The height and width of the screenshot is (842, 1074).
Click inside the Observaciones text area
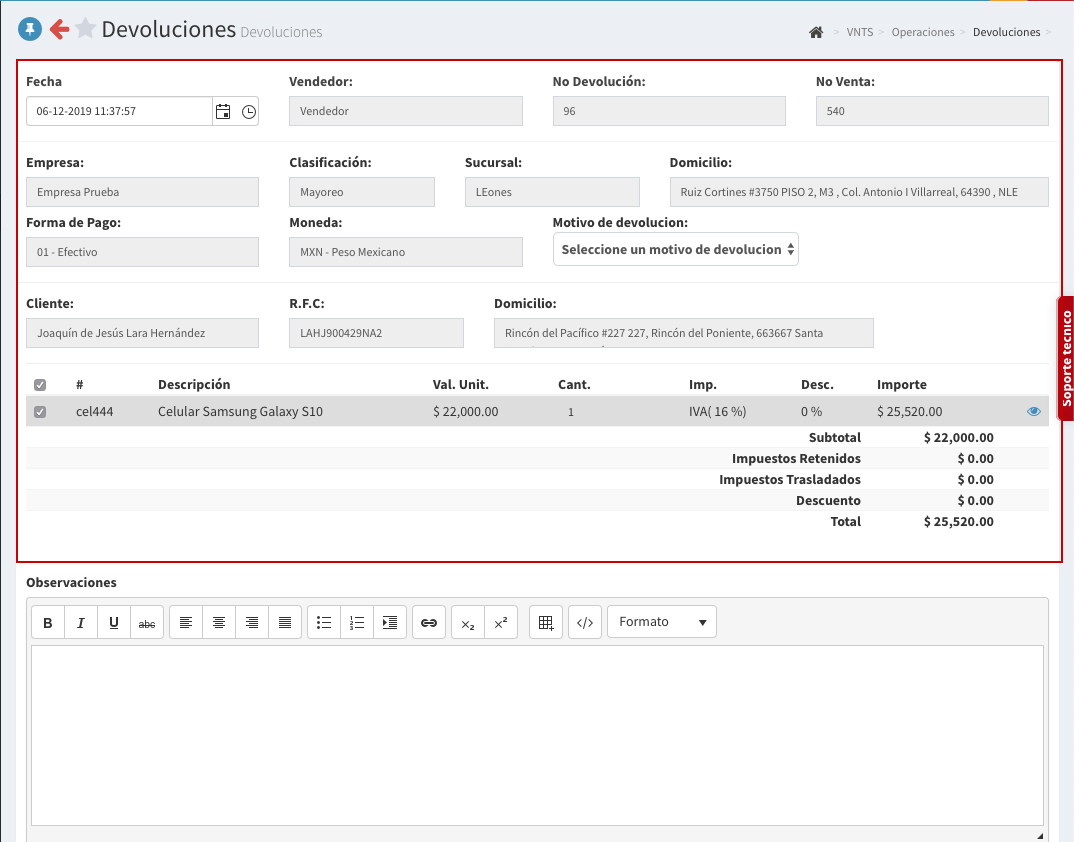[537, 735]
